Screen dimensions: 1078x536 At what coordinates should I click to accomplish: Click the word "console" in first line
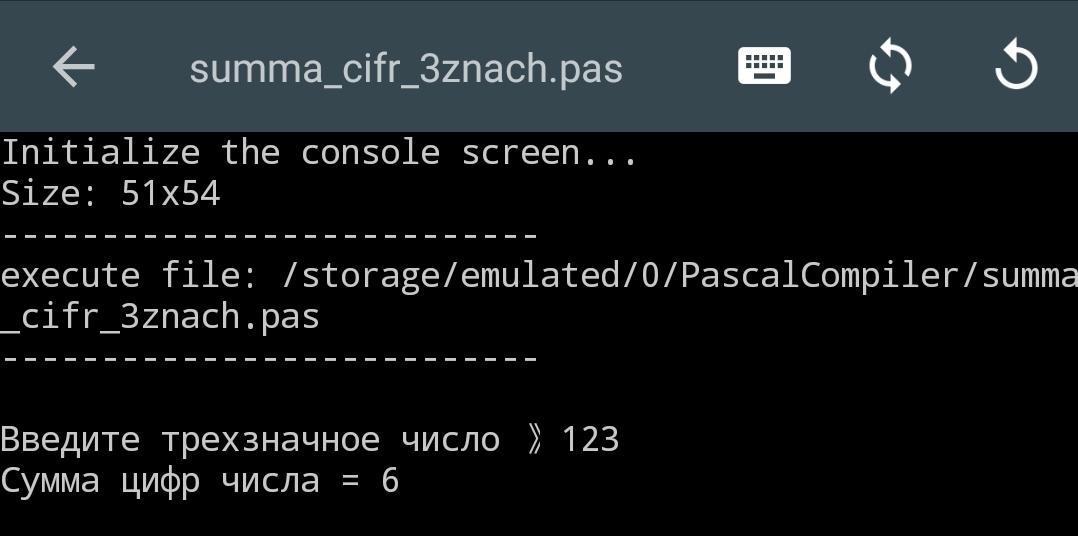[370, 153]
